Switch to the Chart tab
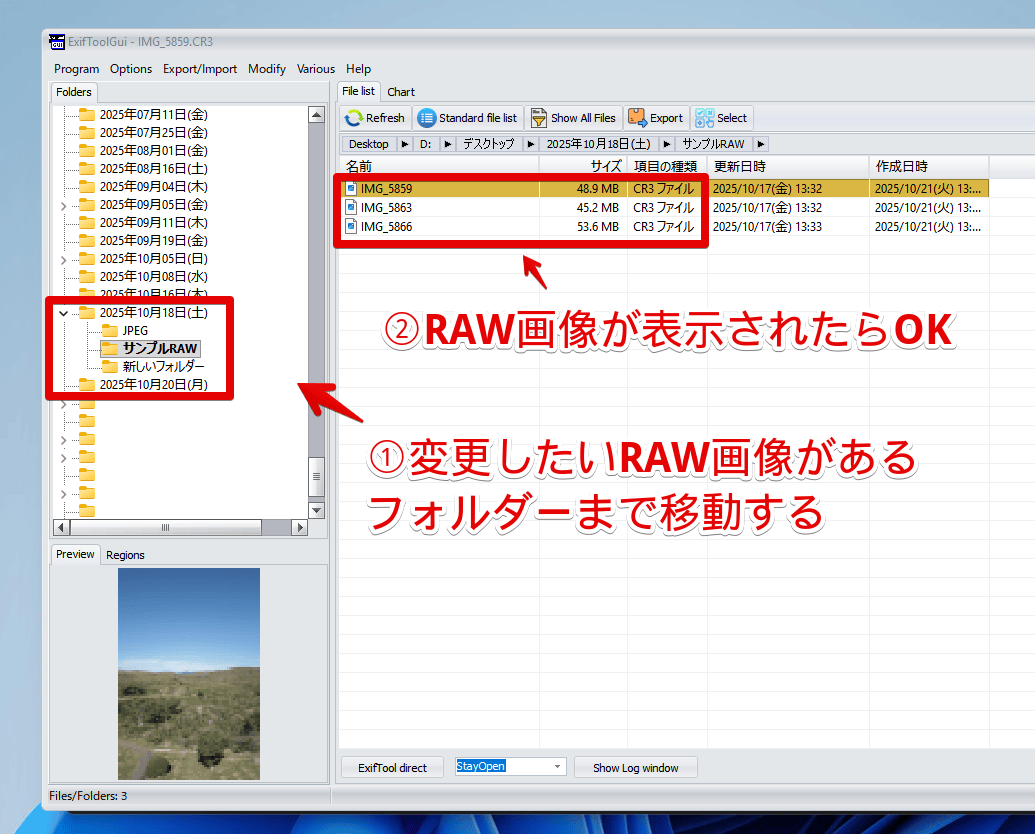Image resolution: width=1035 pixels, height=834 pixels. point(401,91)
